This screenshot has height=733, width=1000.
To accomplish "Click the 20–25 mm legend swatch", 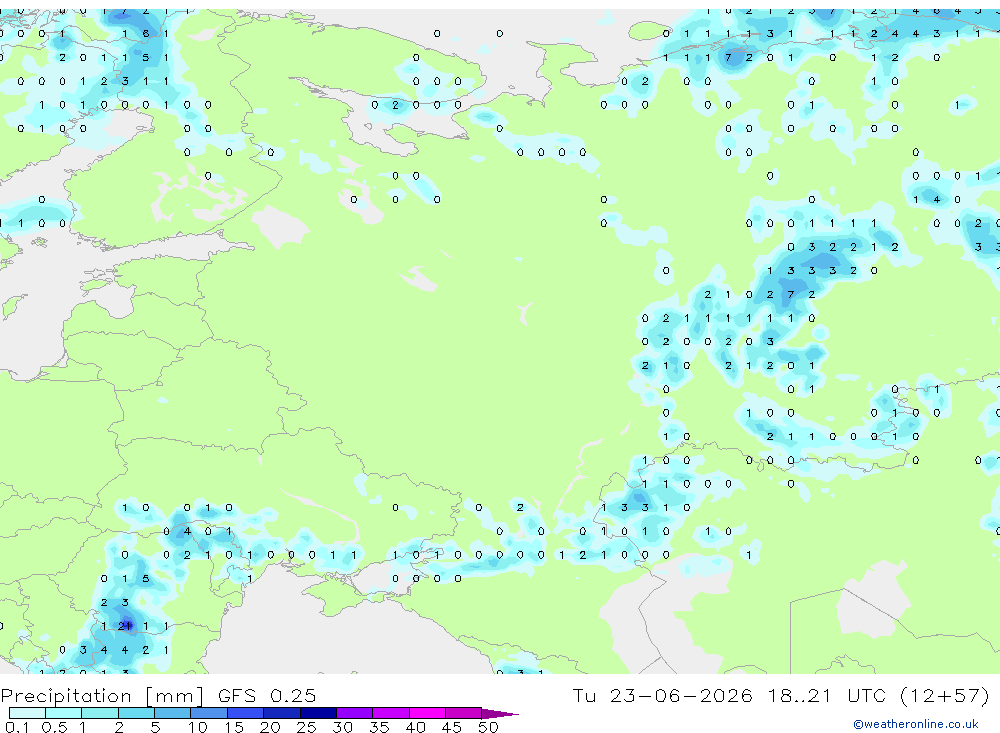I will 282,713.
